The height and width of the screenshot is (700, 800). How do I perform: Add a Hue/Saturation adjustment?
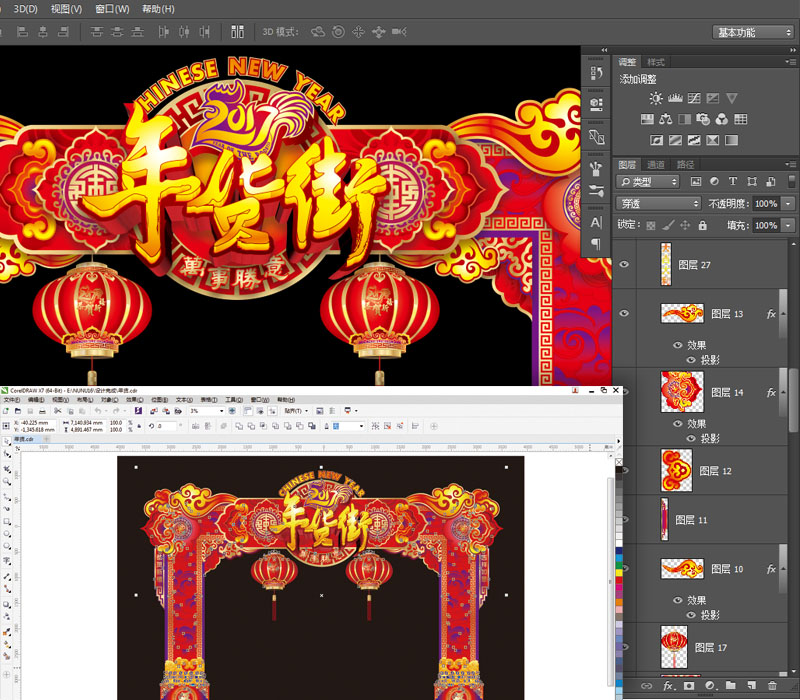[647, 119]
